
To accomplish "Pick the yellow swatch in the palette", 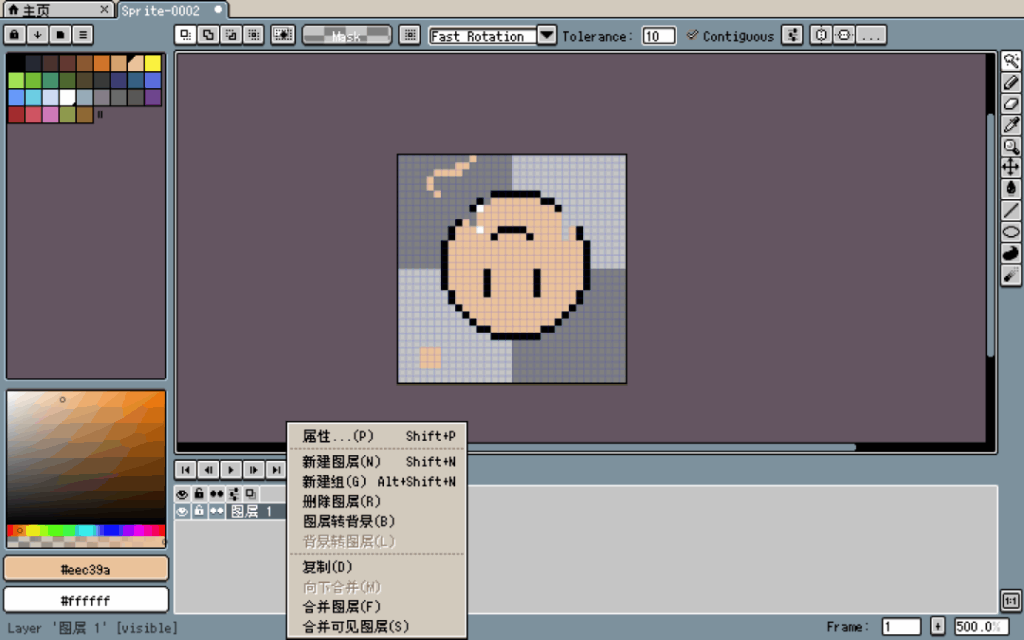I will (x=152, y=63).
